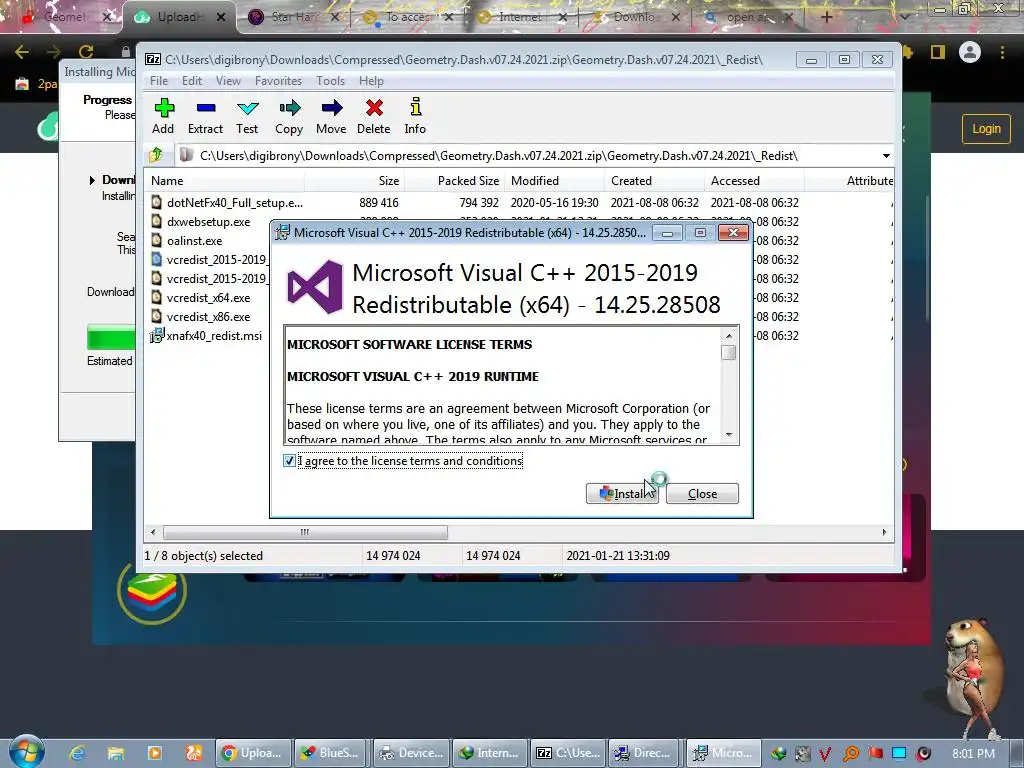Click the Visual Studio logo in the installer
This screenshot has height=768, width=1024.
[x=315, y=287]
